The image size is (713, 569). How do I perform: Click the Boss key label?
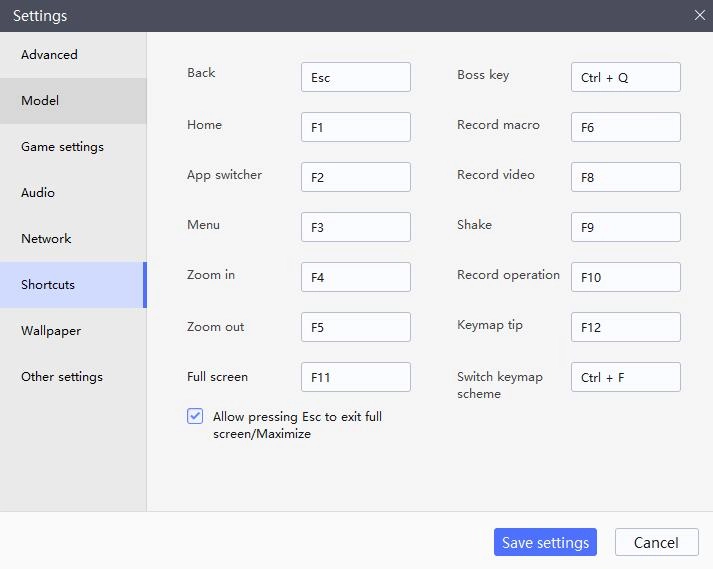point(483,75)
